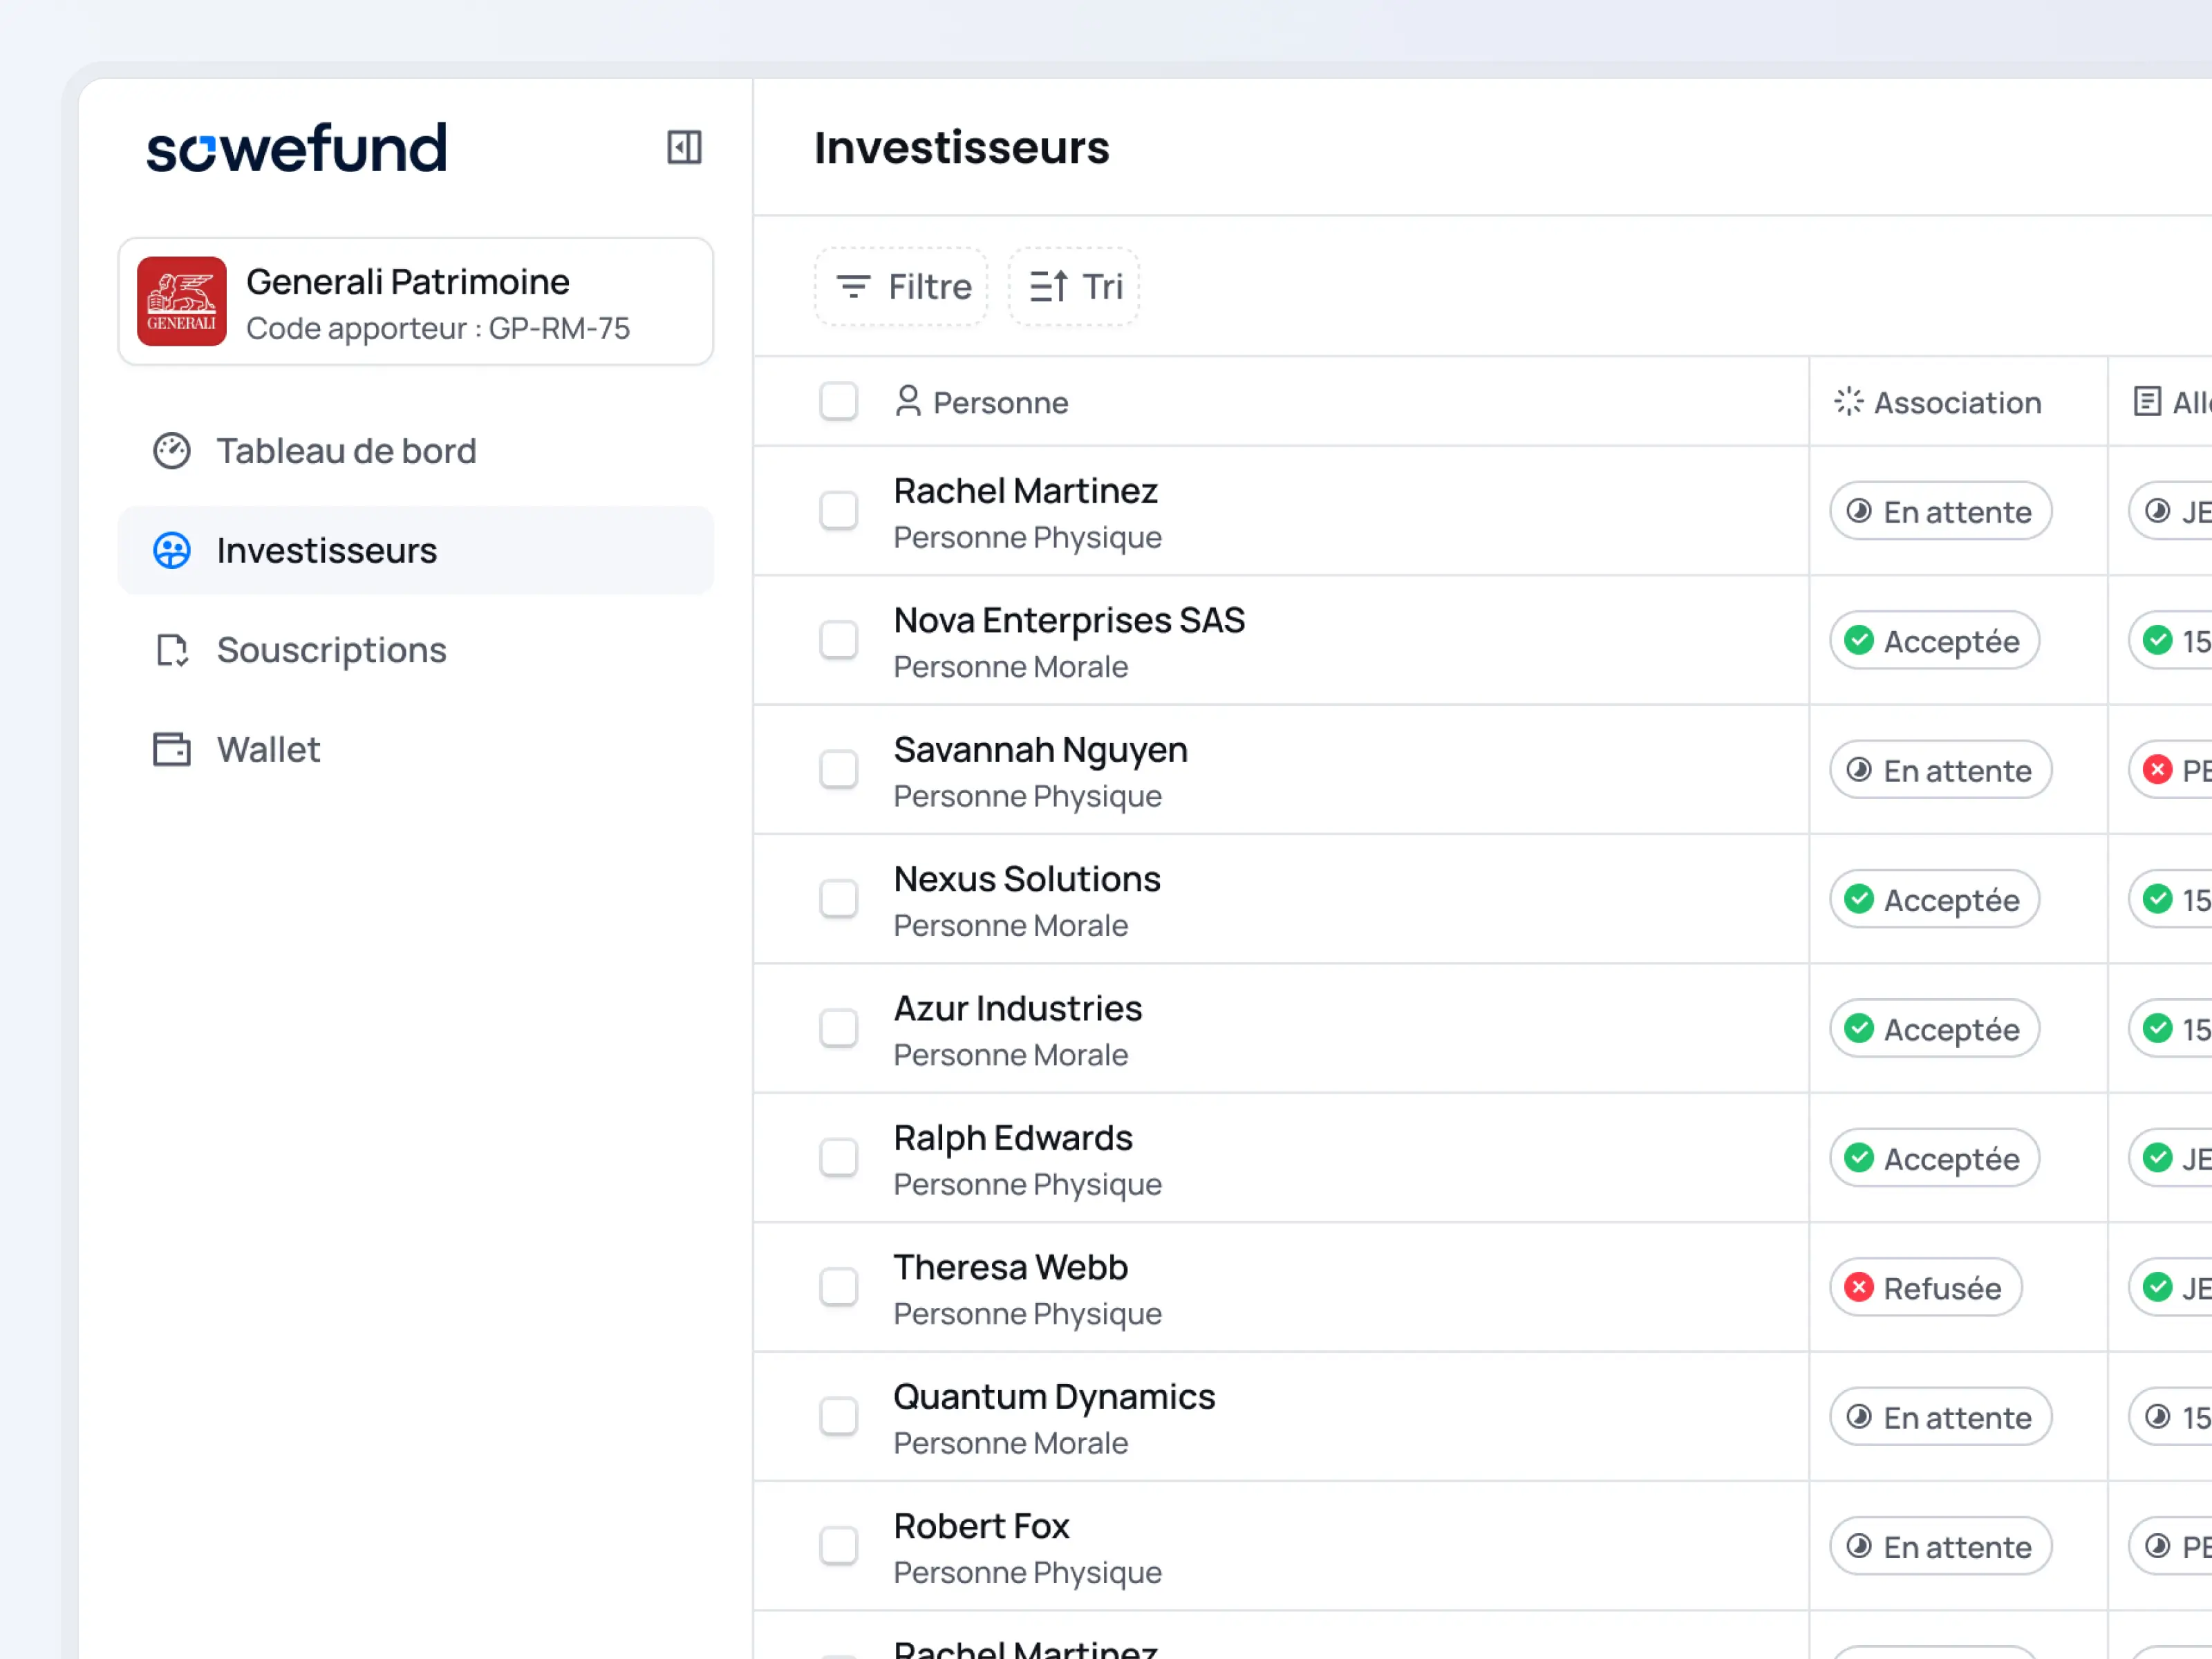Open Robert Fox investor
Image resolution: width=2212 pixels, height=1659 pixels.
click(x=981, y=1526)
